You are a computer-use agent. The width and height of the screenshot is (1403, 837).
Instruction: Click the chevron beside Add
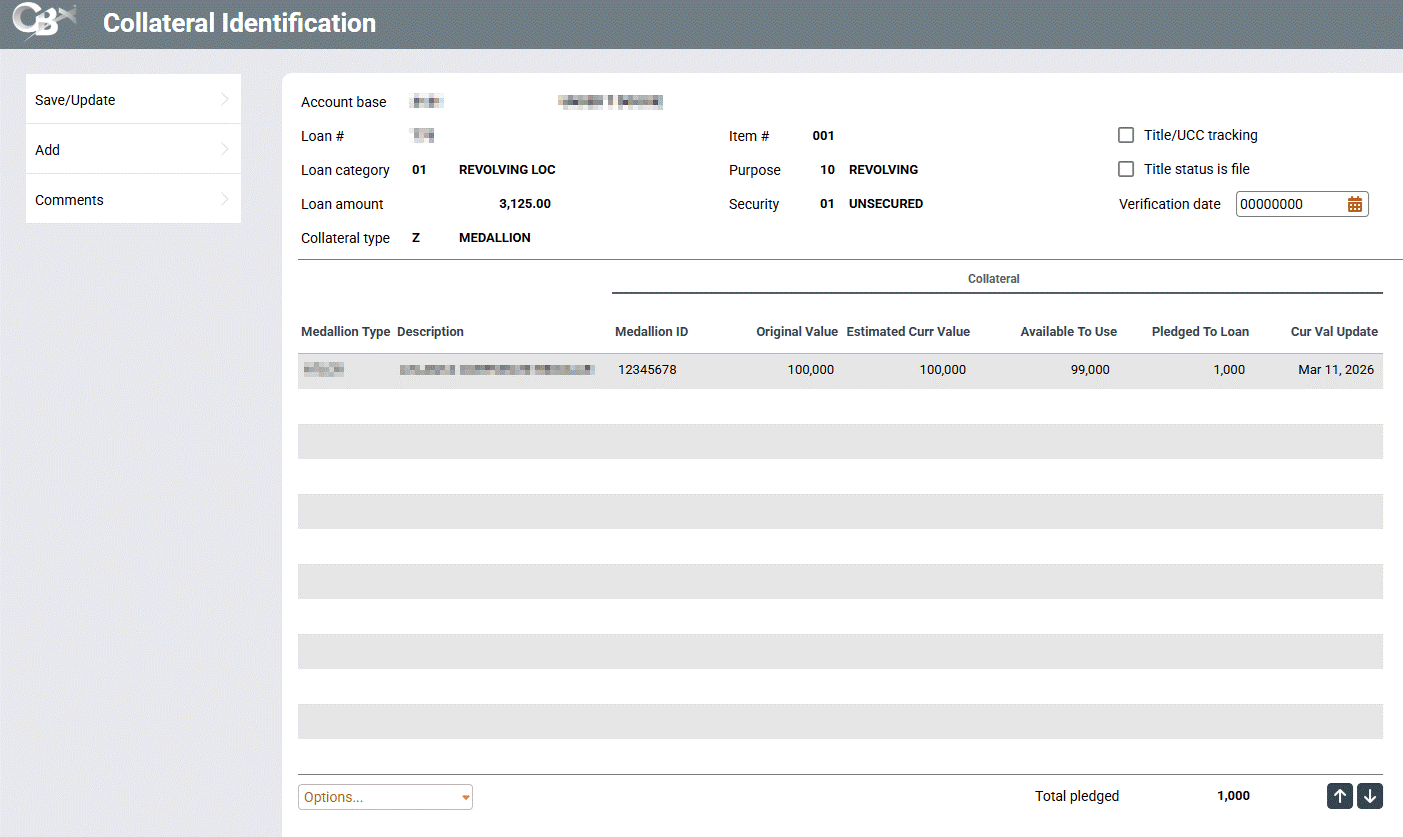[x=225, y=149]
